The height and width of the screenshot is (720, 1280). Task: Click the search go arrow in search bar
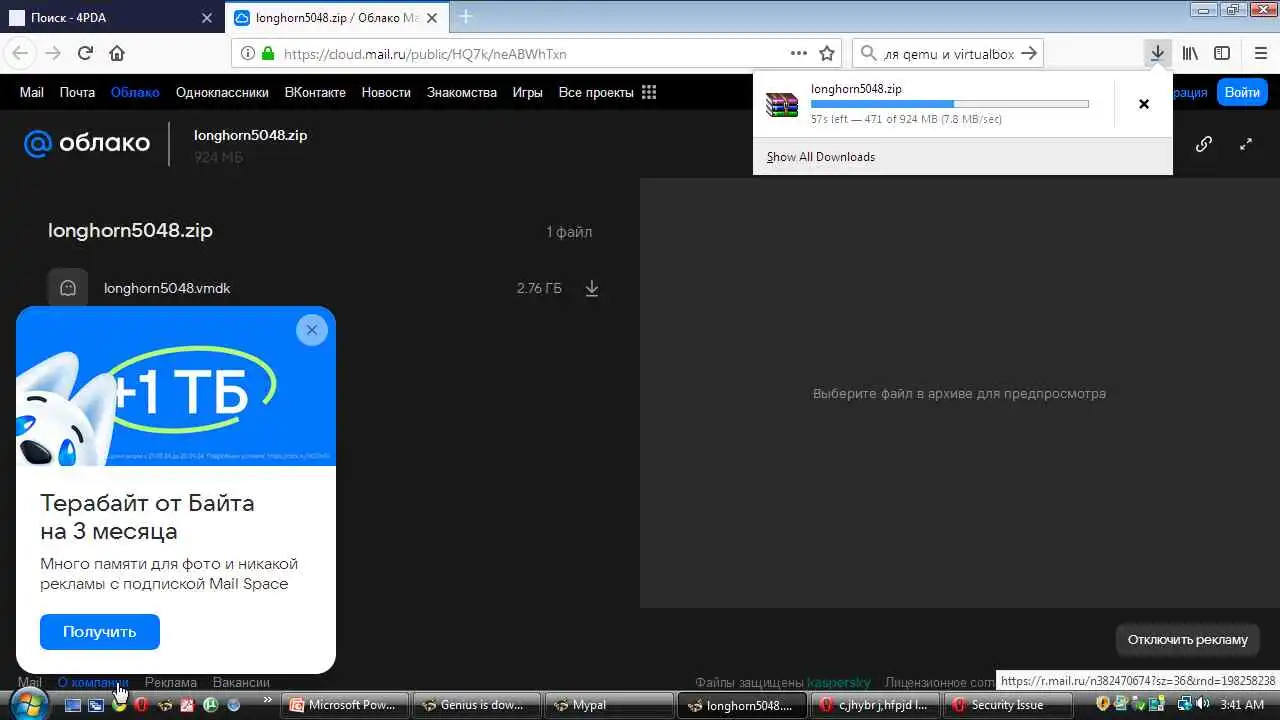pyautogui.click(x=1030, y=53)
